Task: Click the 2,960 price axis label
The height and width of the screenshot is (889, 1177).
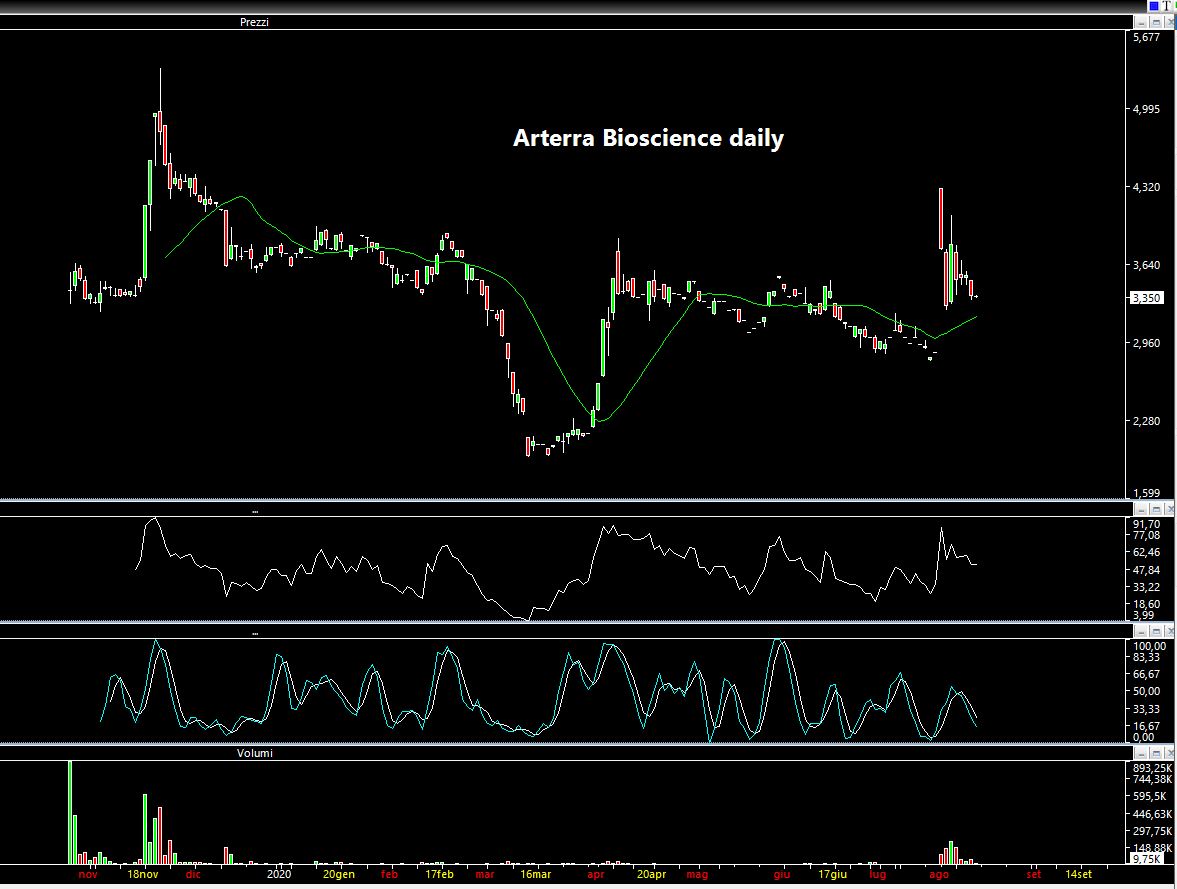Action: point(1146,343)
